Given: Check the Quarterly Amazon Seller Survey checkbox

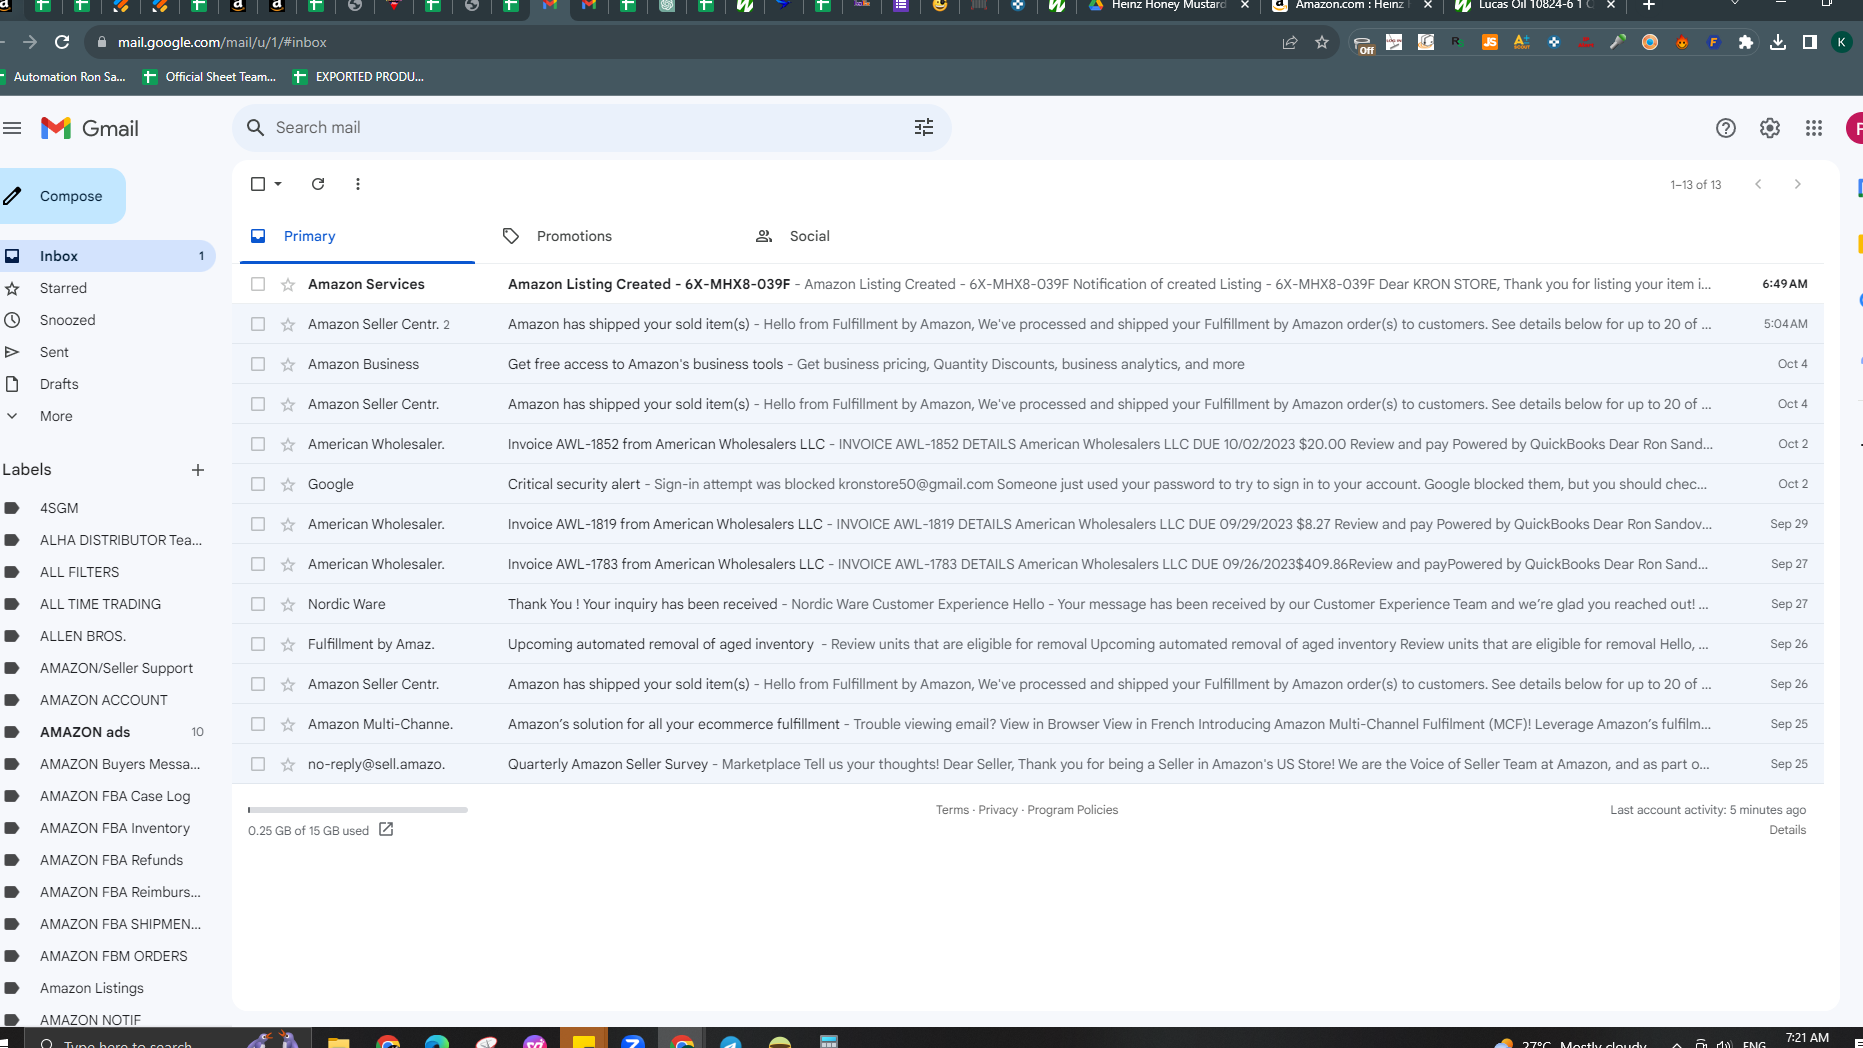Looking at the screenshot, I should (258, 764).
